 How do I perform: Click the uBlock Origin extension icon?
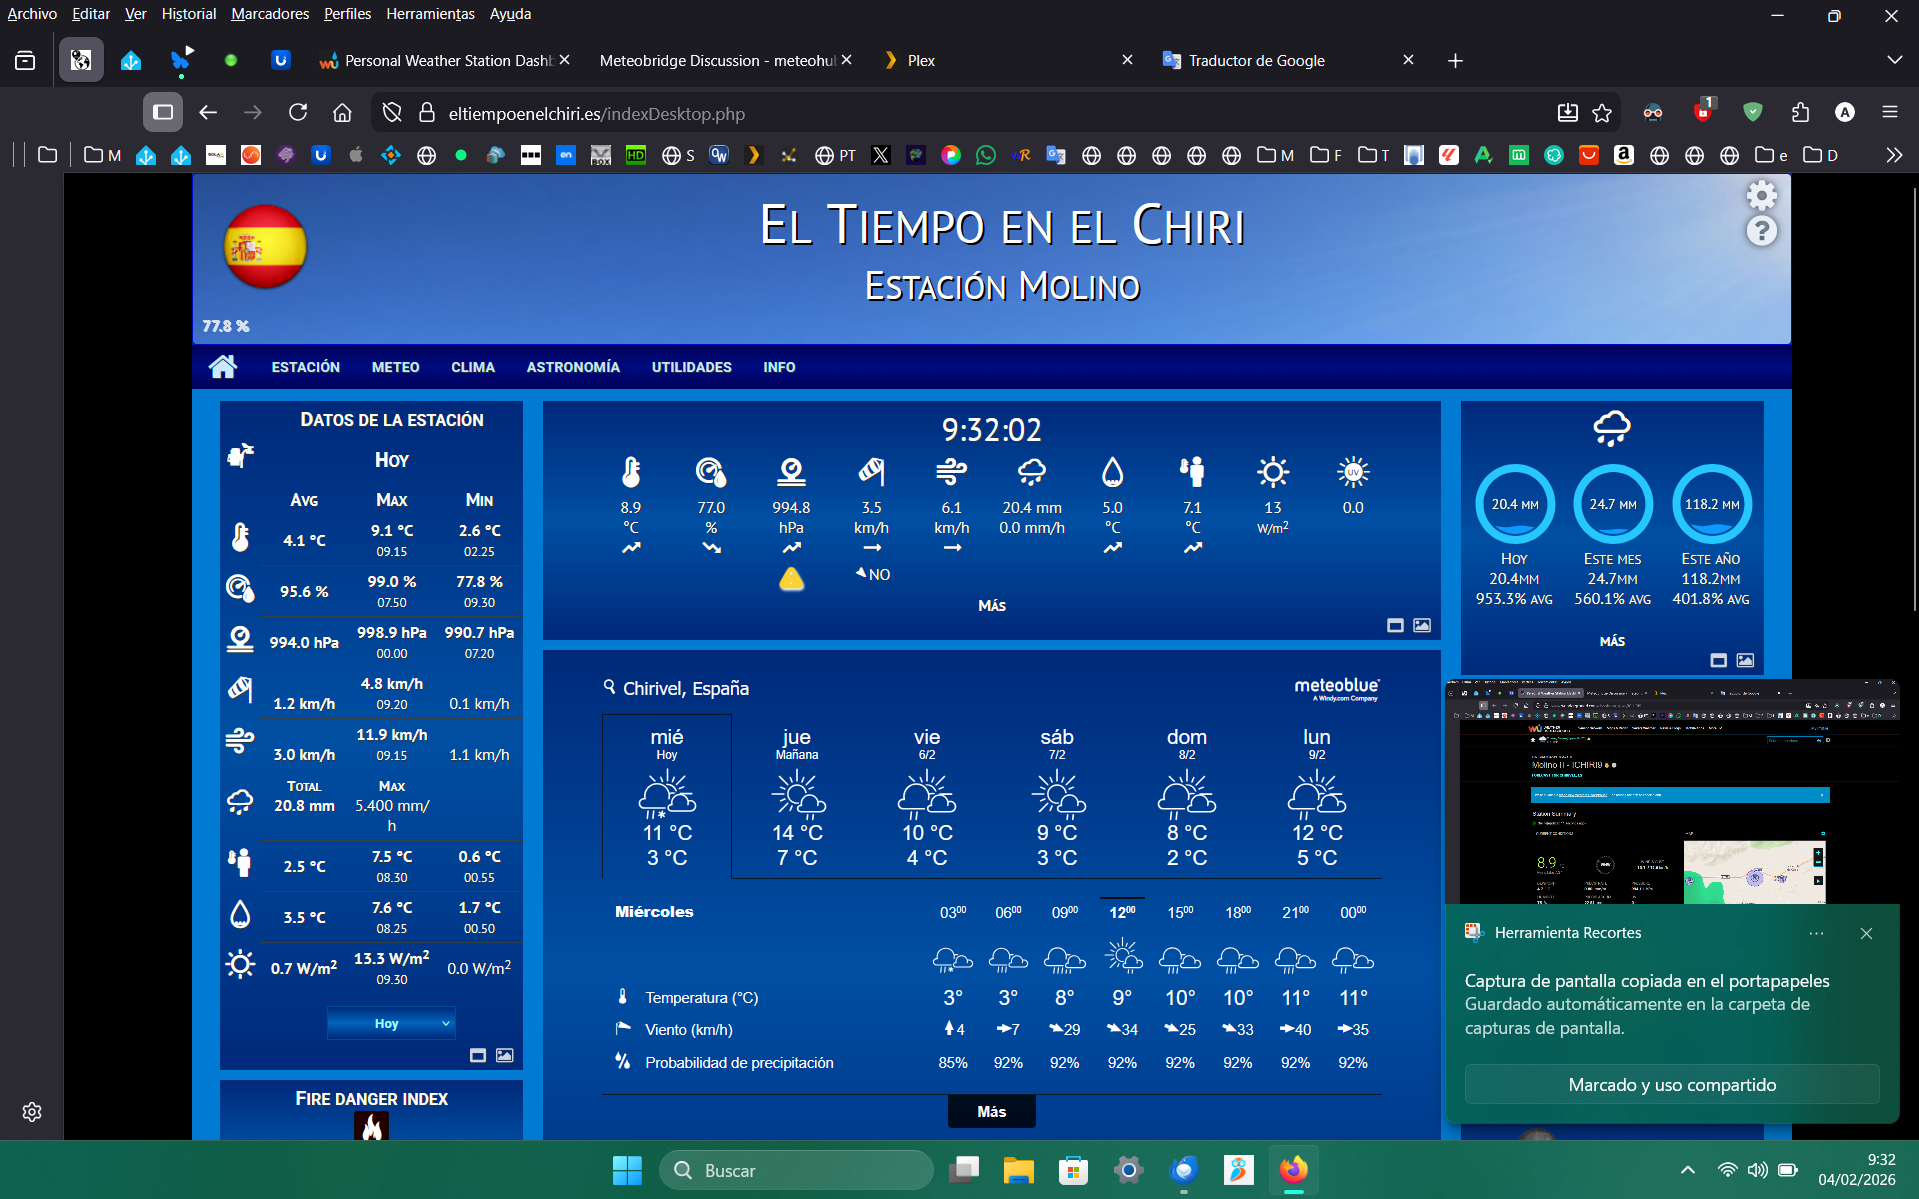click(1703, 111)
